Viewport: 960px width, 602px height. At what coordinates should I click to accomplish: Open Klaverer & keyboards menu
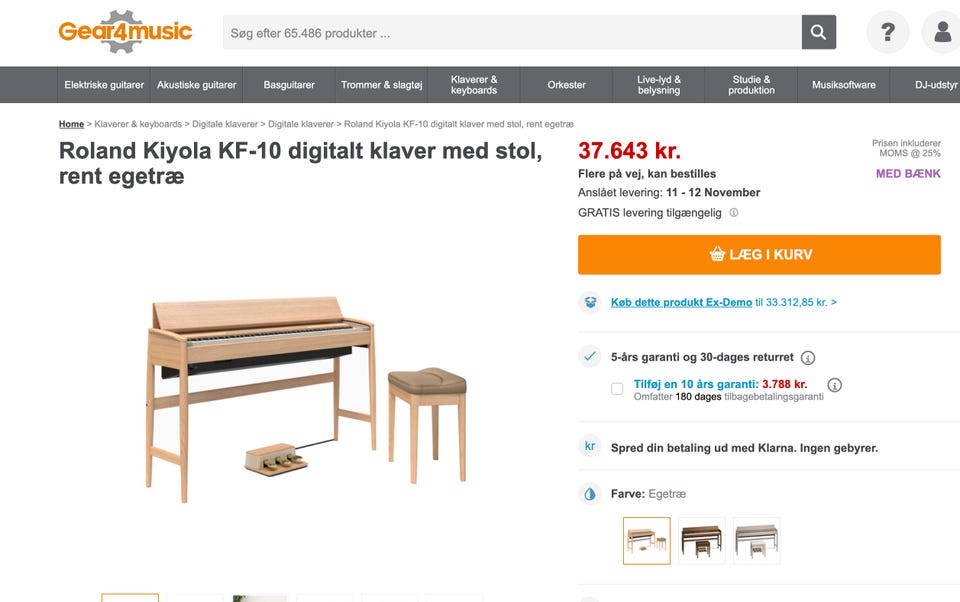click(474, 85)
